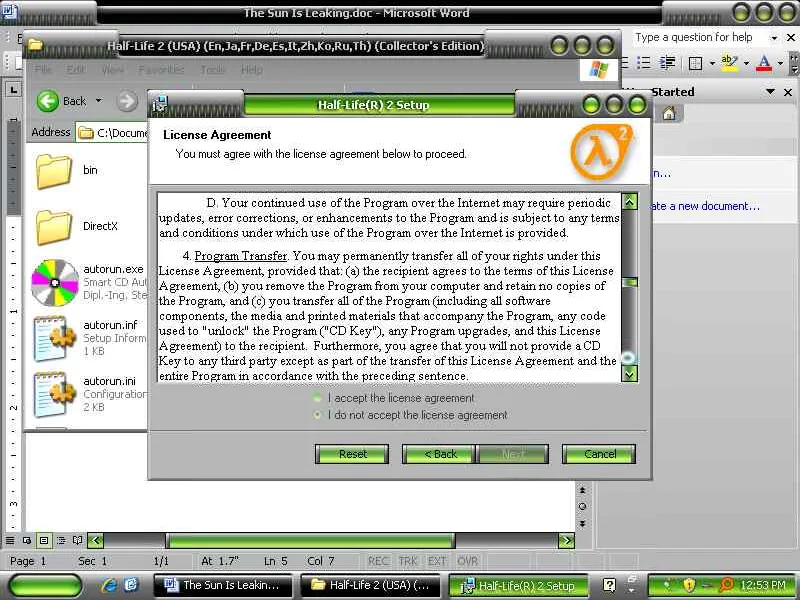Open the security shield tray icon
The image size is (800, 600).
point(689,585)
